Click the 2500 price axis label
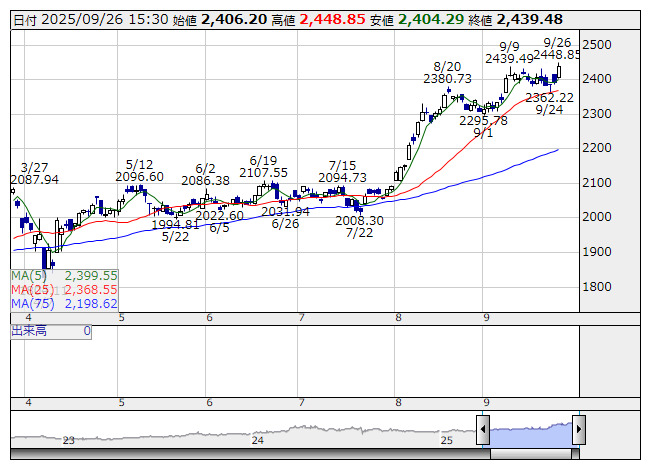653x470 pixels. point(598,45)
